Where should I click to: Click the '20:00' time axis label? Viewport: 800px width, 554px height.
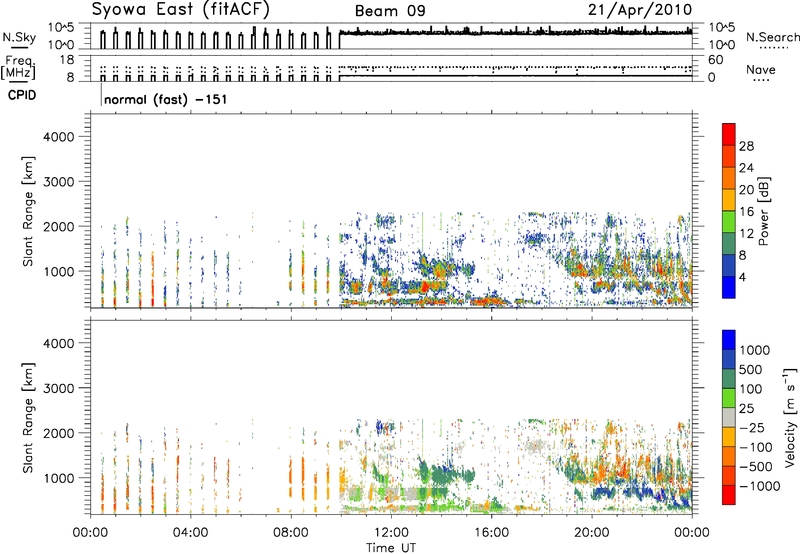click(x=592, y=533)
